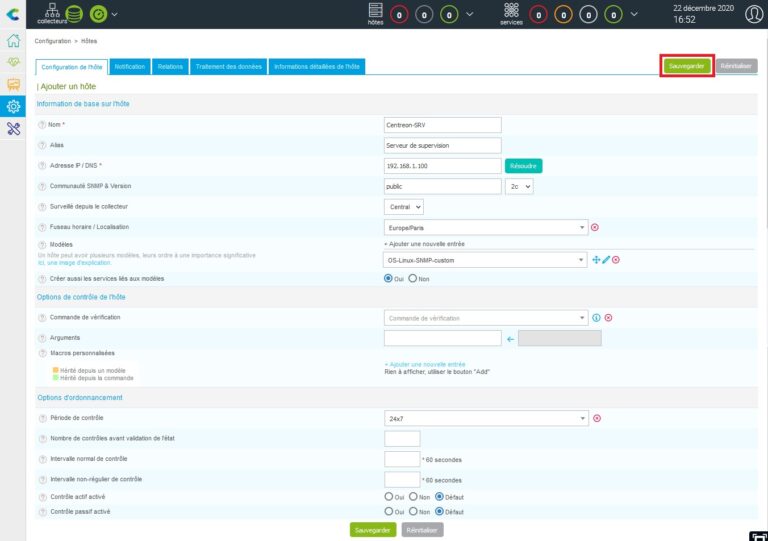Open the Reporting sidebar icon
This screenshot has height=541, width=768.
pyautogui.click(x=13, y=84)
